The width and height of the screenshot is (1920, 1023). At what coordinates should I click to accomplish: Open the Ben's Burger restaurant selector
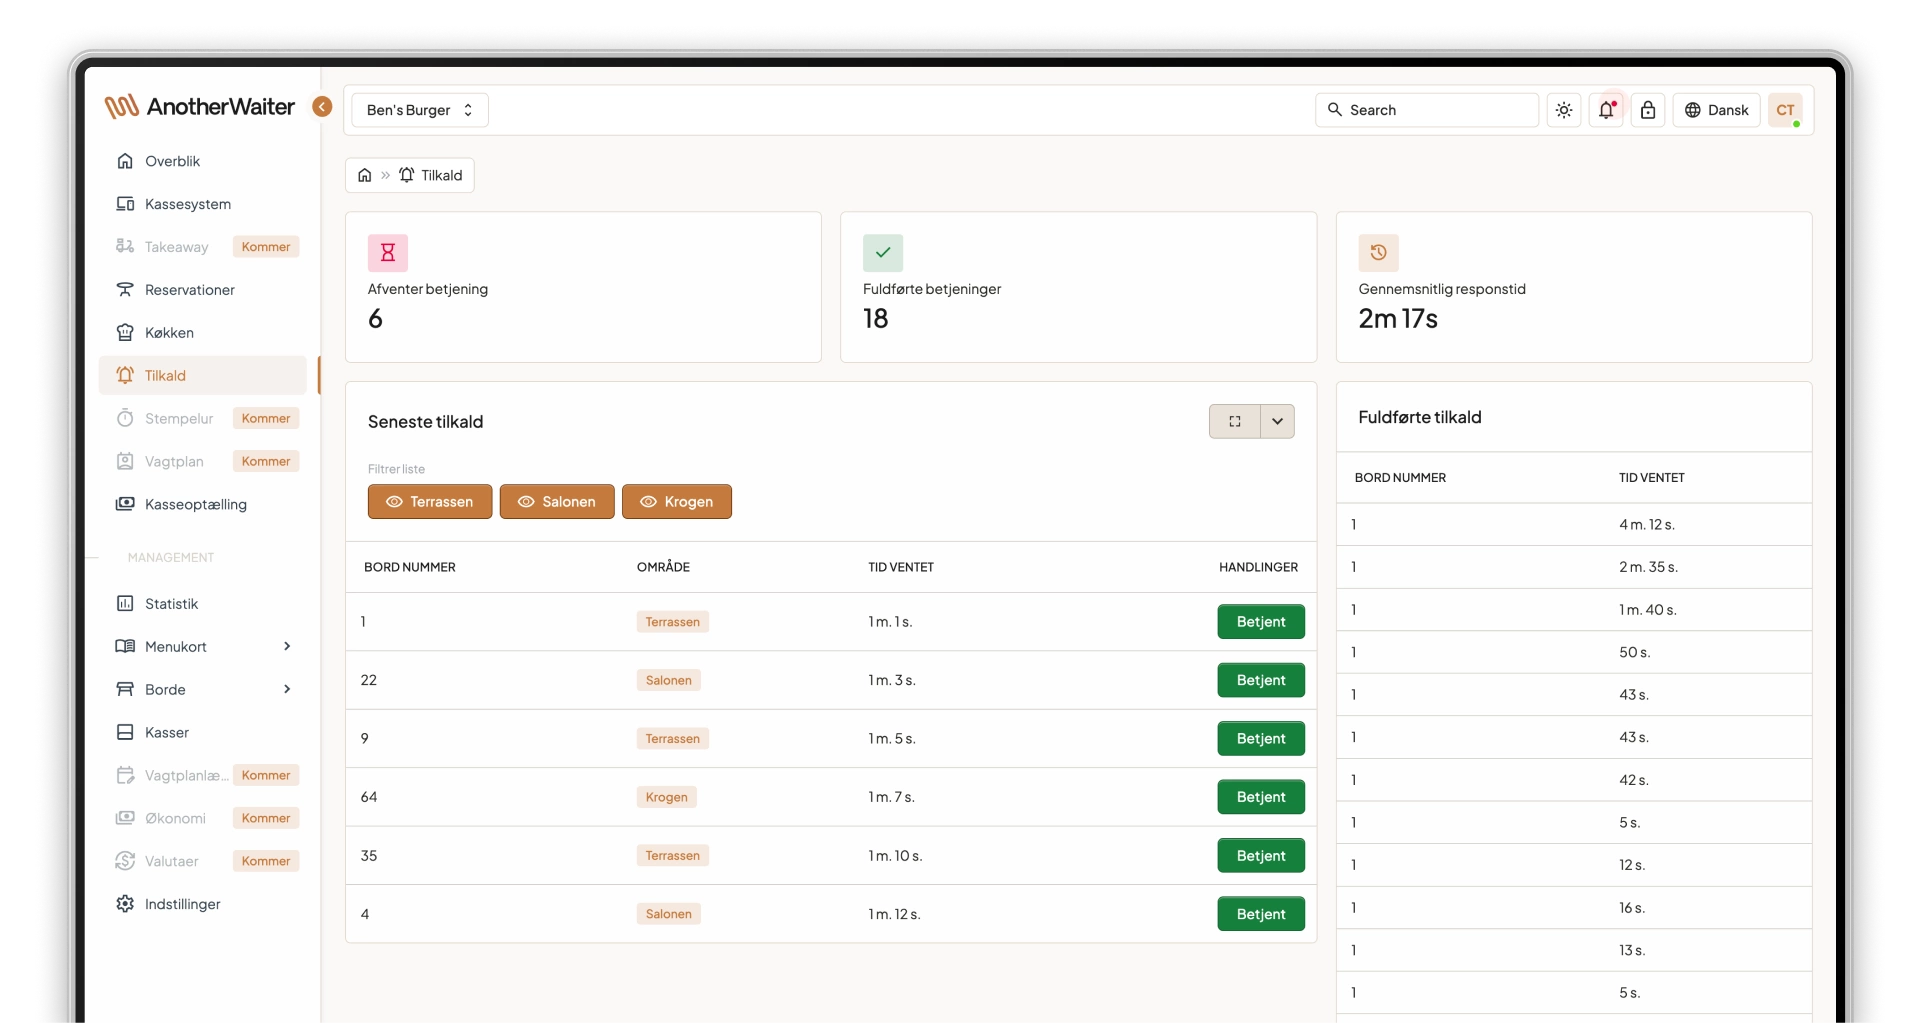420,110
